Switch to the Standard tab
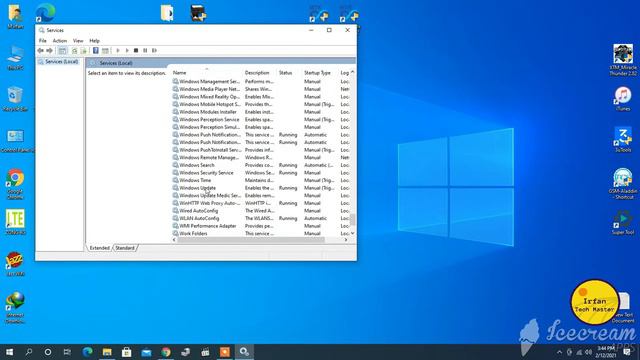 pos(125,248)
